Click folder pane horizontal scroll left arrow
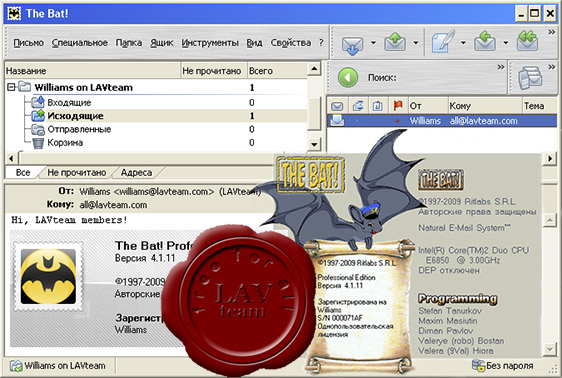This screenshot has width=562, height=378. [11, 158]
